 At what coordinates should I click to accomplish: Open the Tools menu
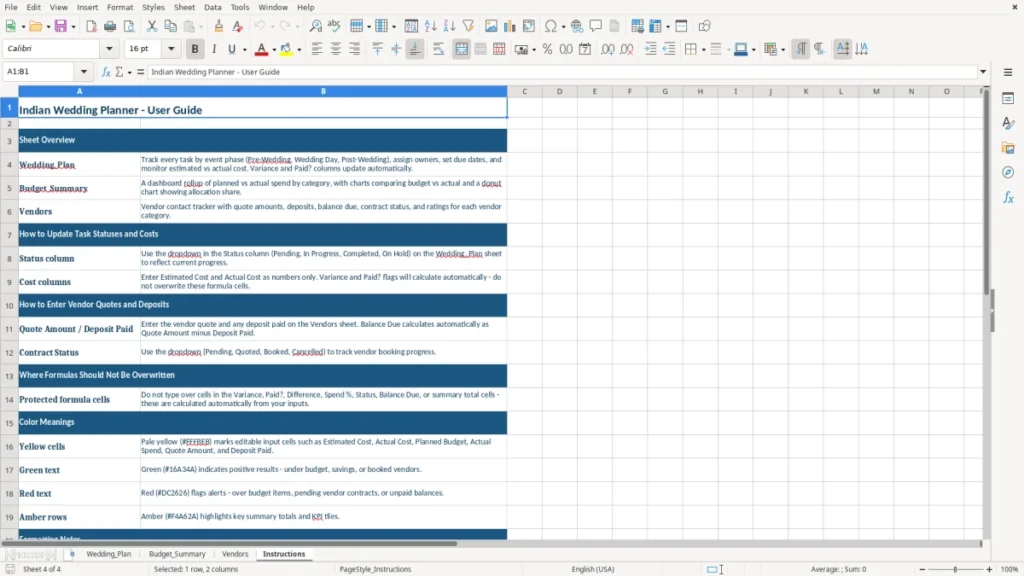pos(240,7)
